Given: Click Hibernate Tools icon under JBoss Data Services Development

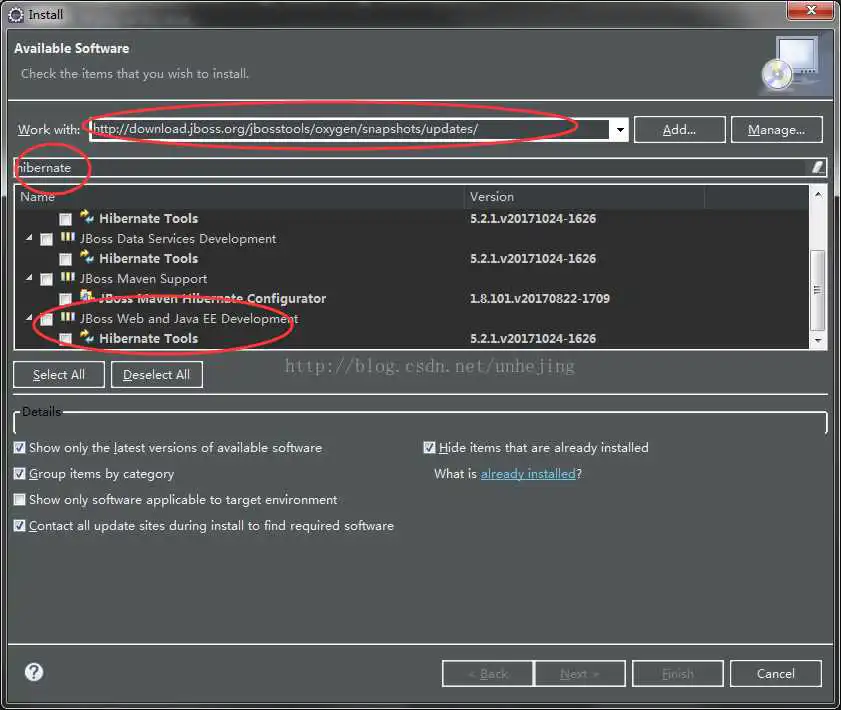Looking at the screenshot, I should [x=87, y=257].
